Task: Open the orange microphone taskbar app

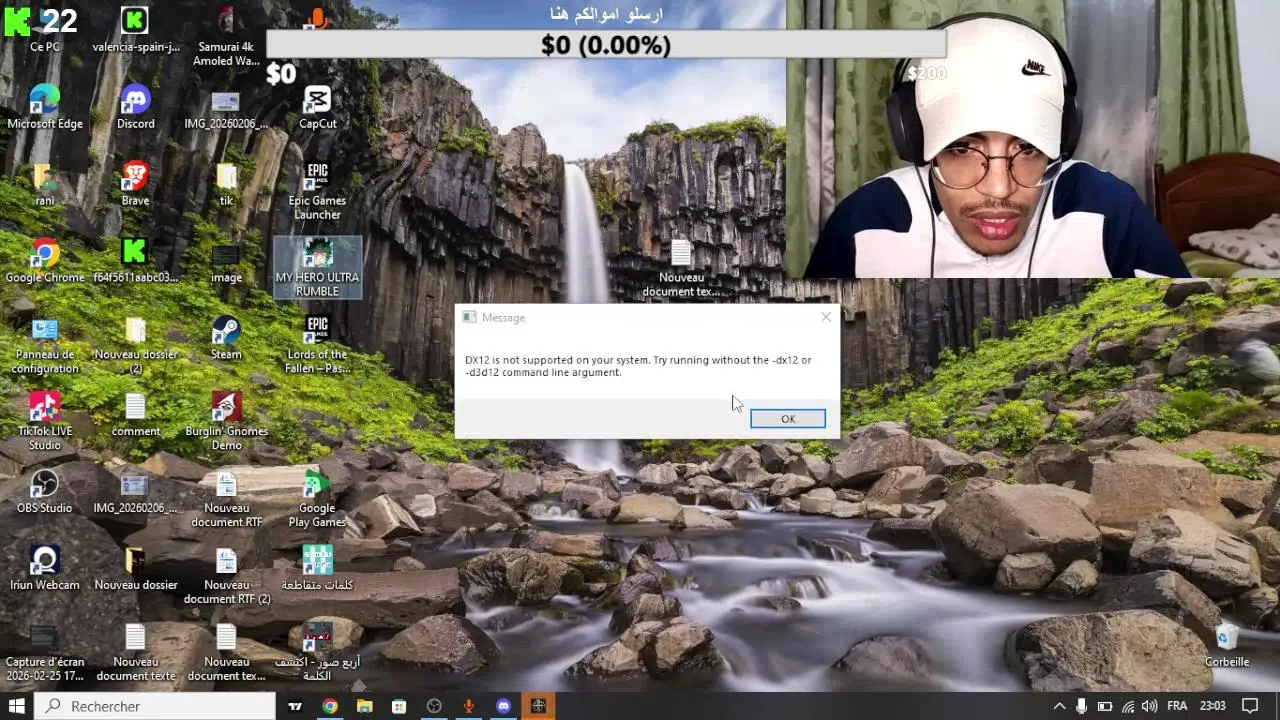Action: pos(468,706)
